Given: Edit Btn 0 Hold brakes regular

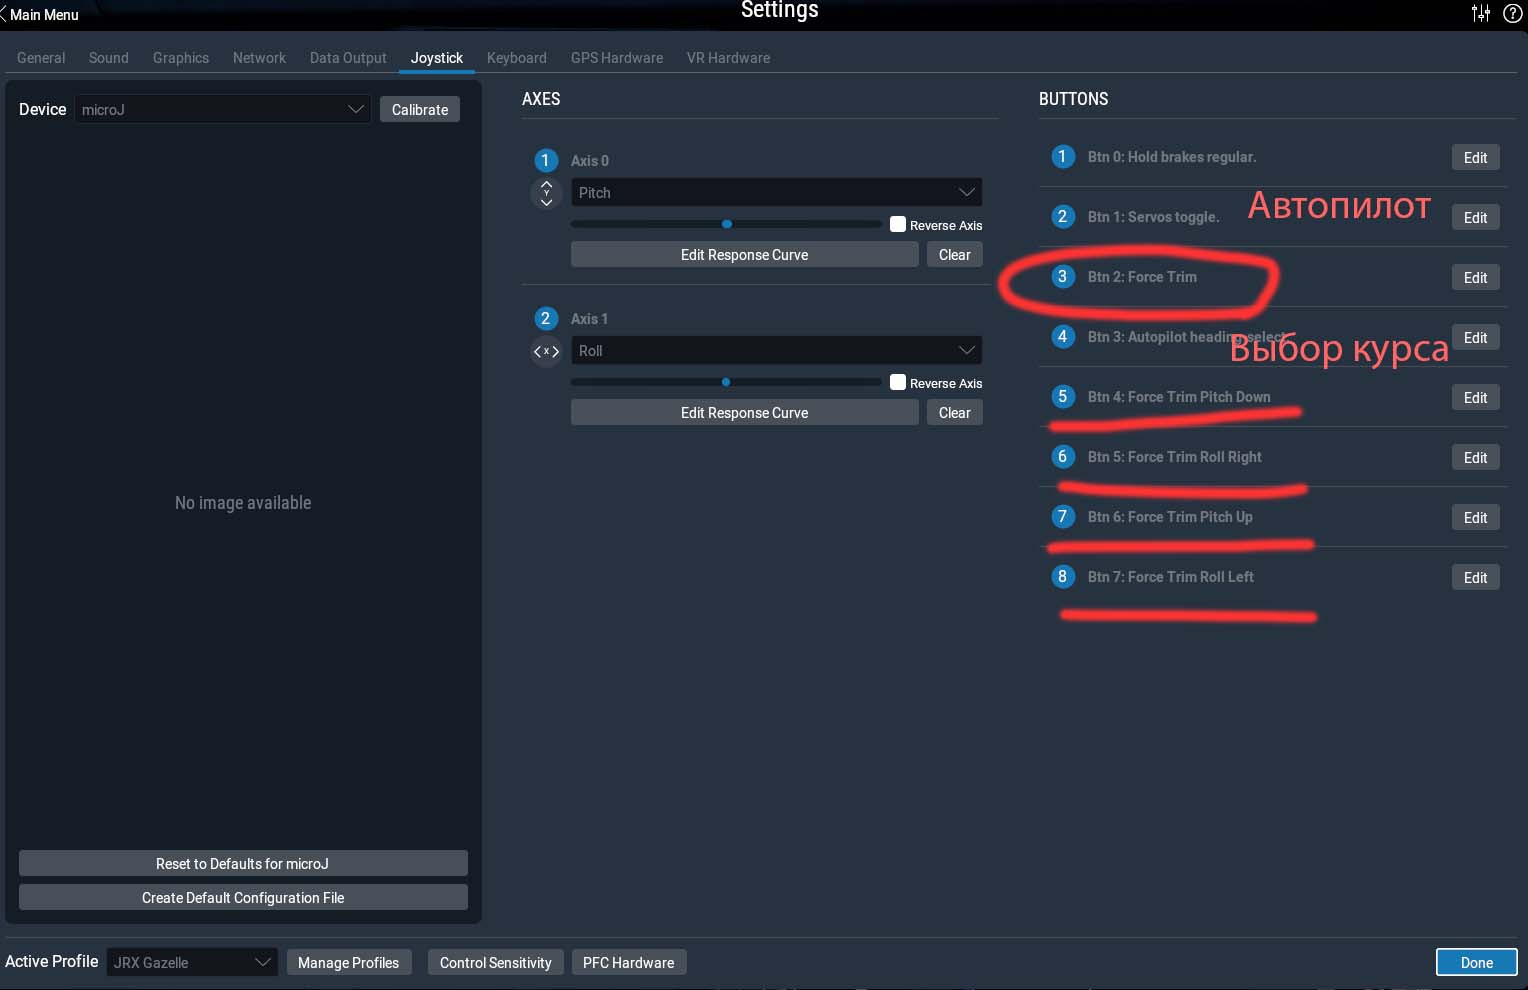Looking at the screenshot, I should [1476, 157].
